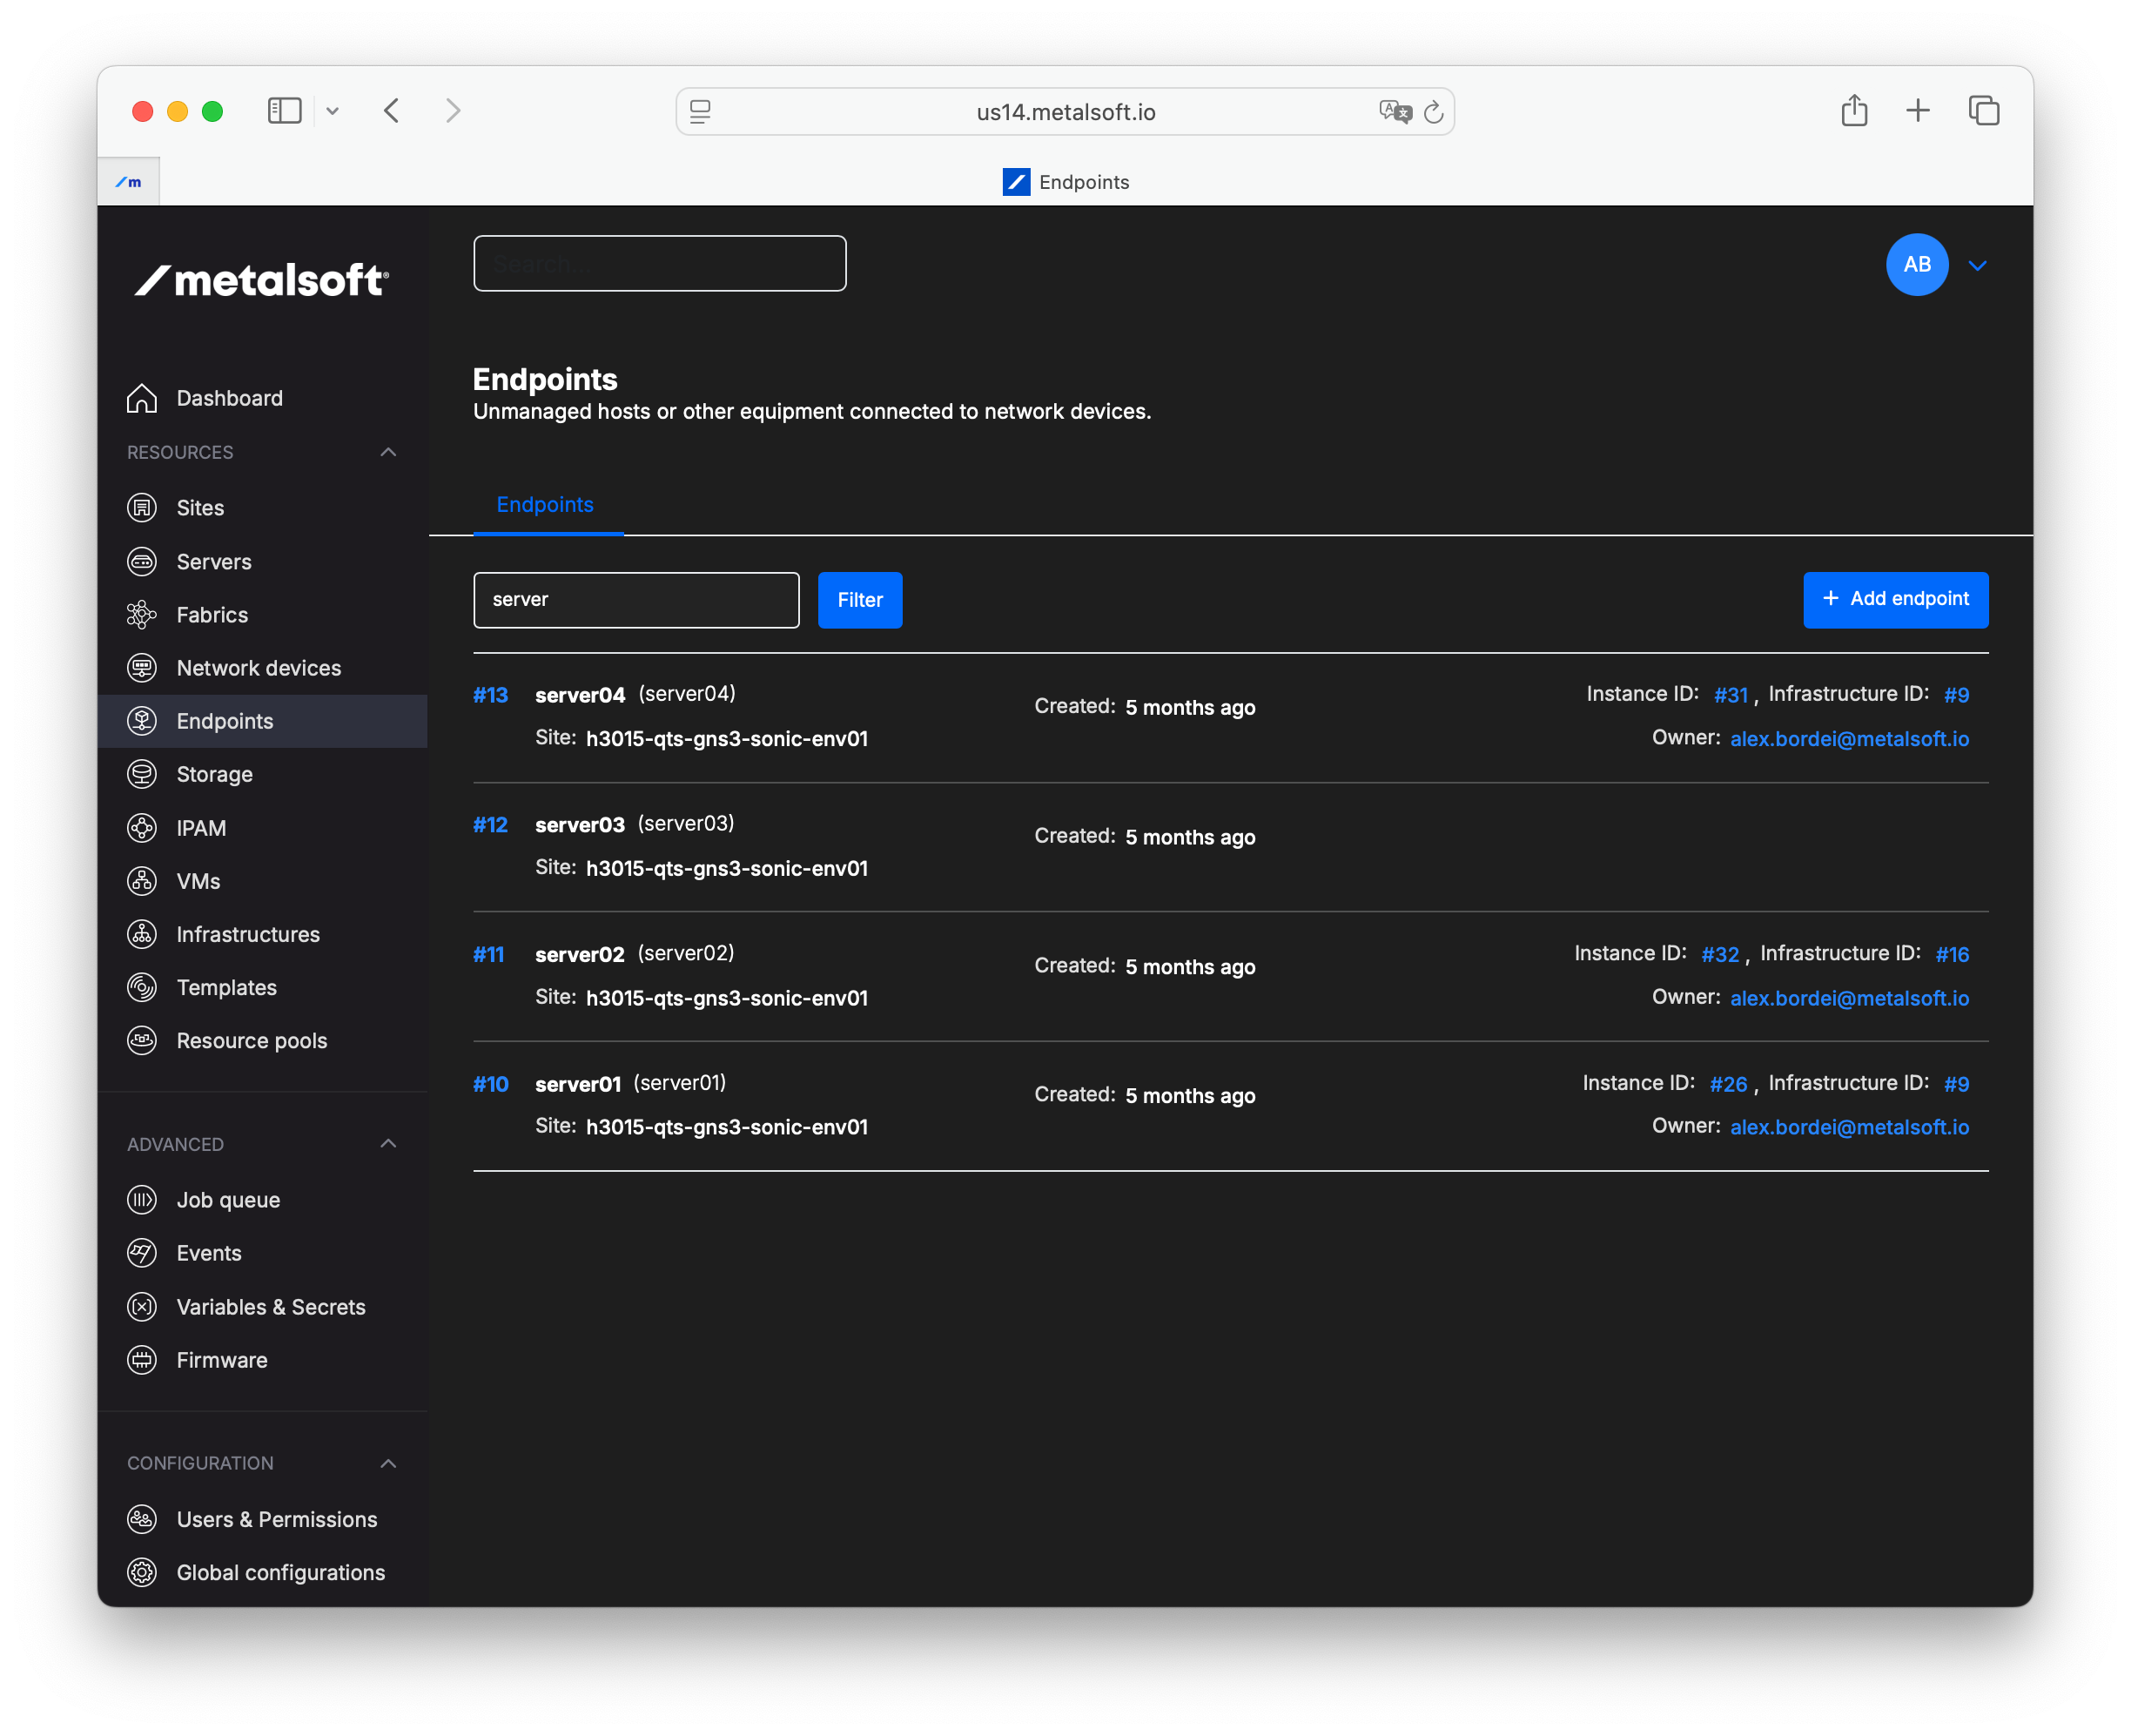Image resolution: width=2131 pixels, height=1736 pixels.
Task: Select the Endpoints tab
Action: [545, 504]
